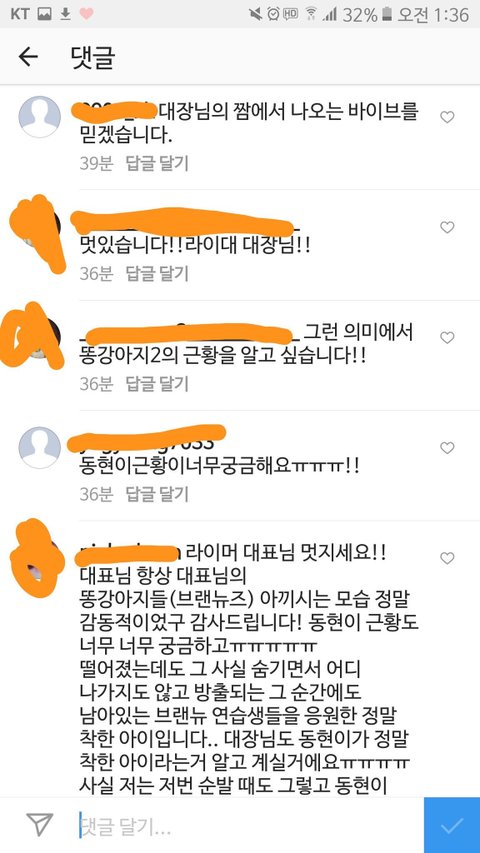Like the 멋있습니다 라이대 대장님 comment
The width and height of the screenshot is (480, 853).
pyautogui.click(x=447, y=227)
